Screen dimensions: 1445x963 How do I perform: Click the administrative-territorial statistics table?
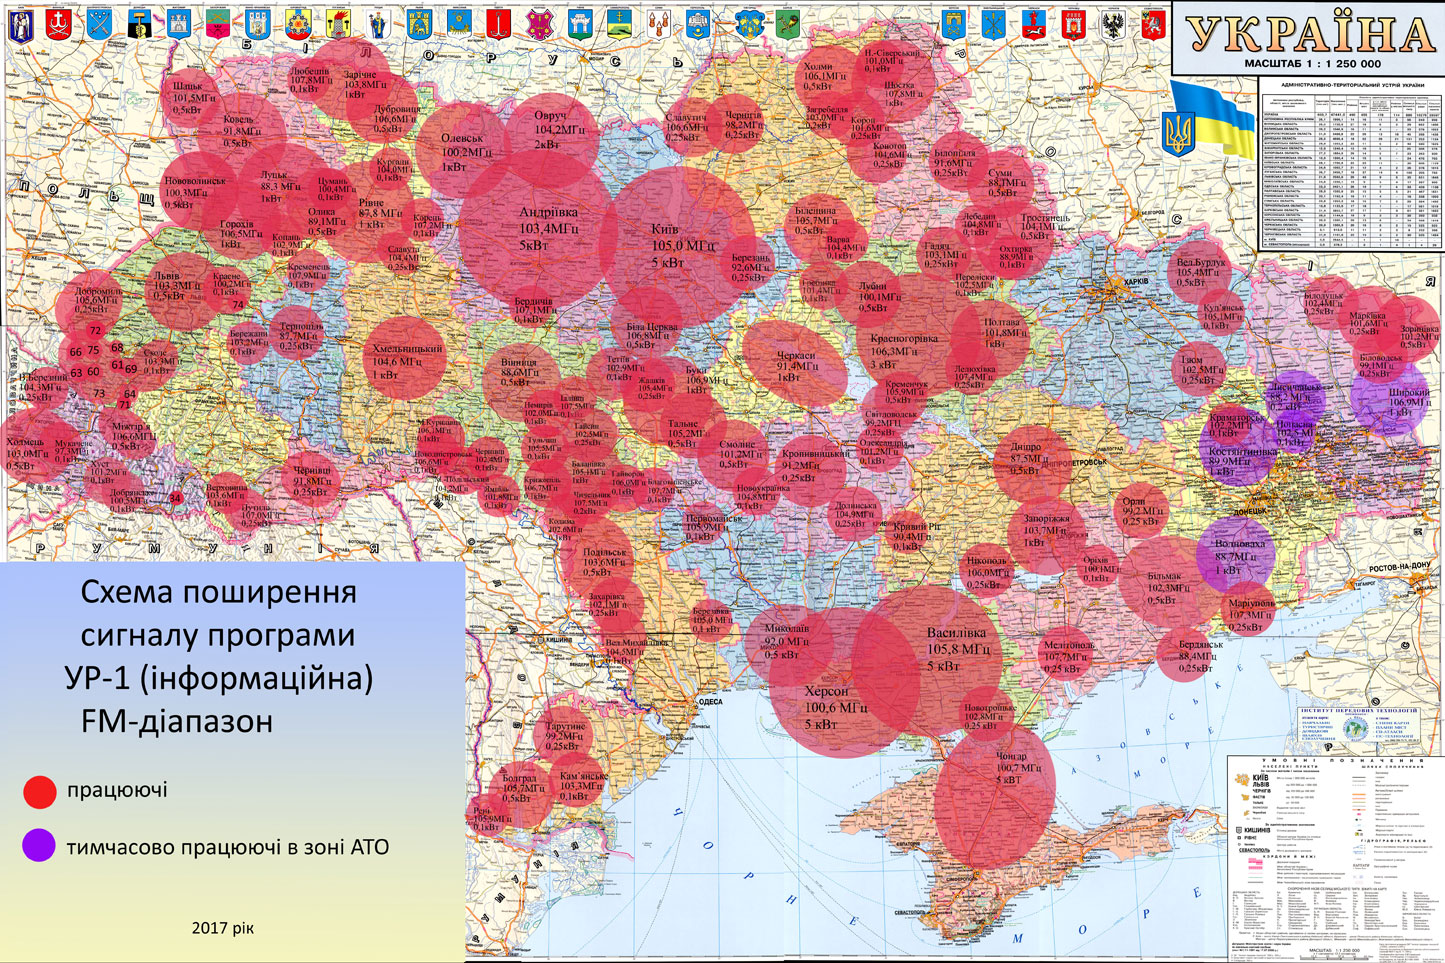click(x=1350, y=165)
